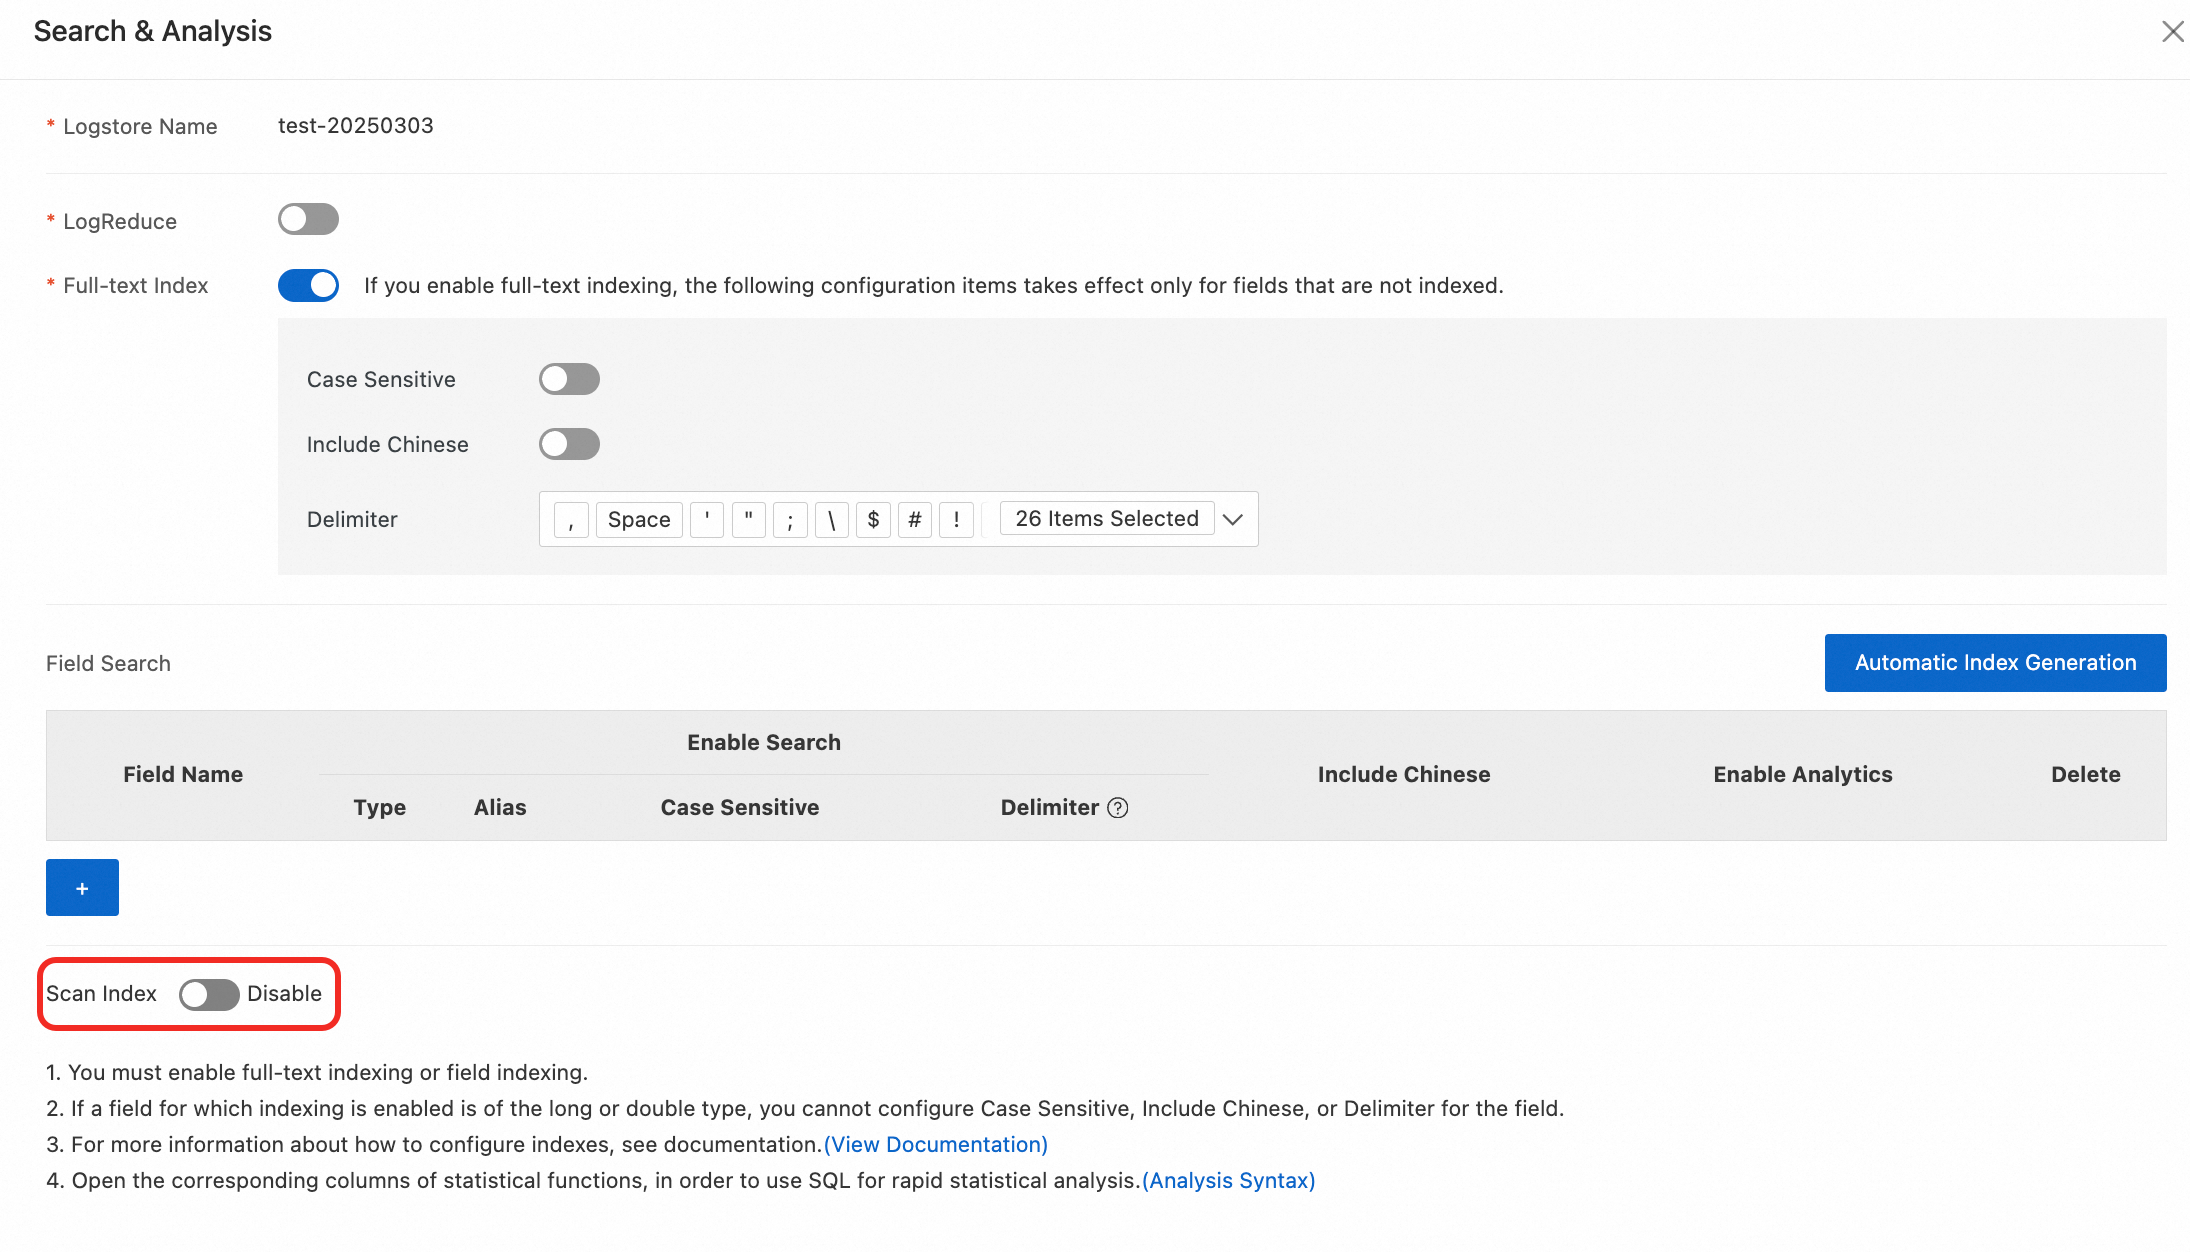Click the semicolon delimiter tag
This screenshot has width=2190, height=1252.
tap(790, 520)
